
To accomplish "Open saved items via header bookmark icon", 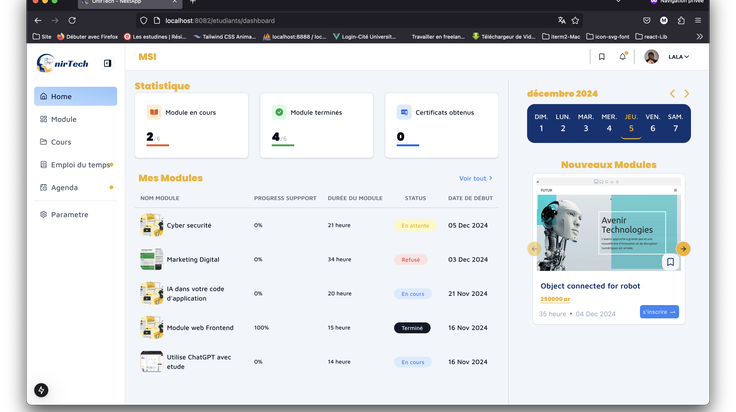I will (x=602, y=57).
